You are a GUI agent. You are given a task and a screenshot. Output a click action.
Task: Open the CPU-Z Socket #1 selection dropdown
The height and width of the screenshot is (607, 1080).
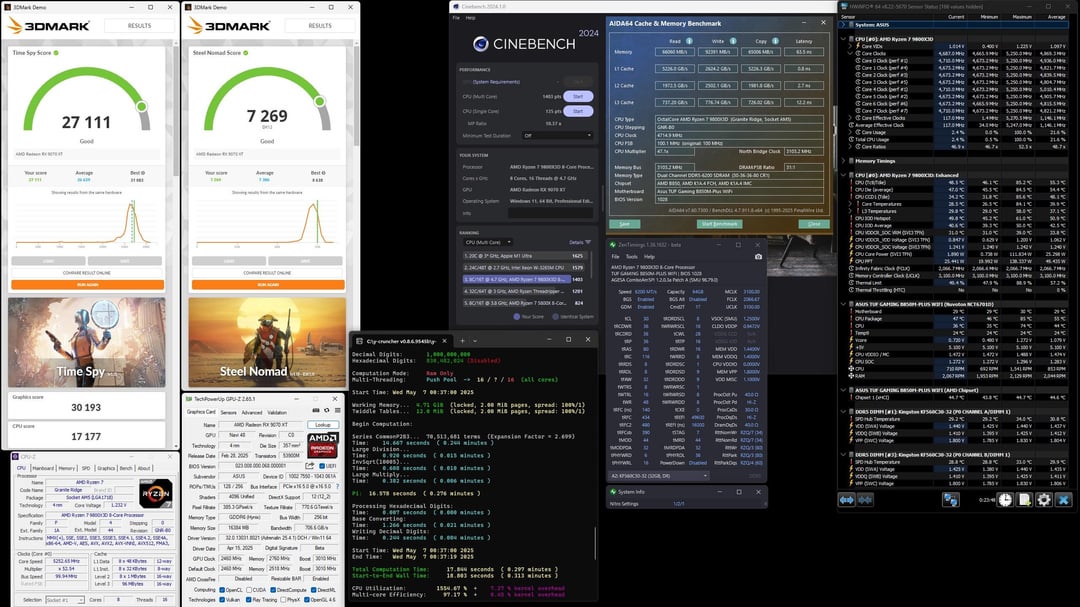click(65, 599)
